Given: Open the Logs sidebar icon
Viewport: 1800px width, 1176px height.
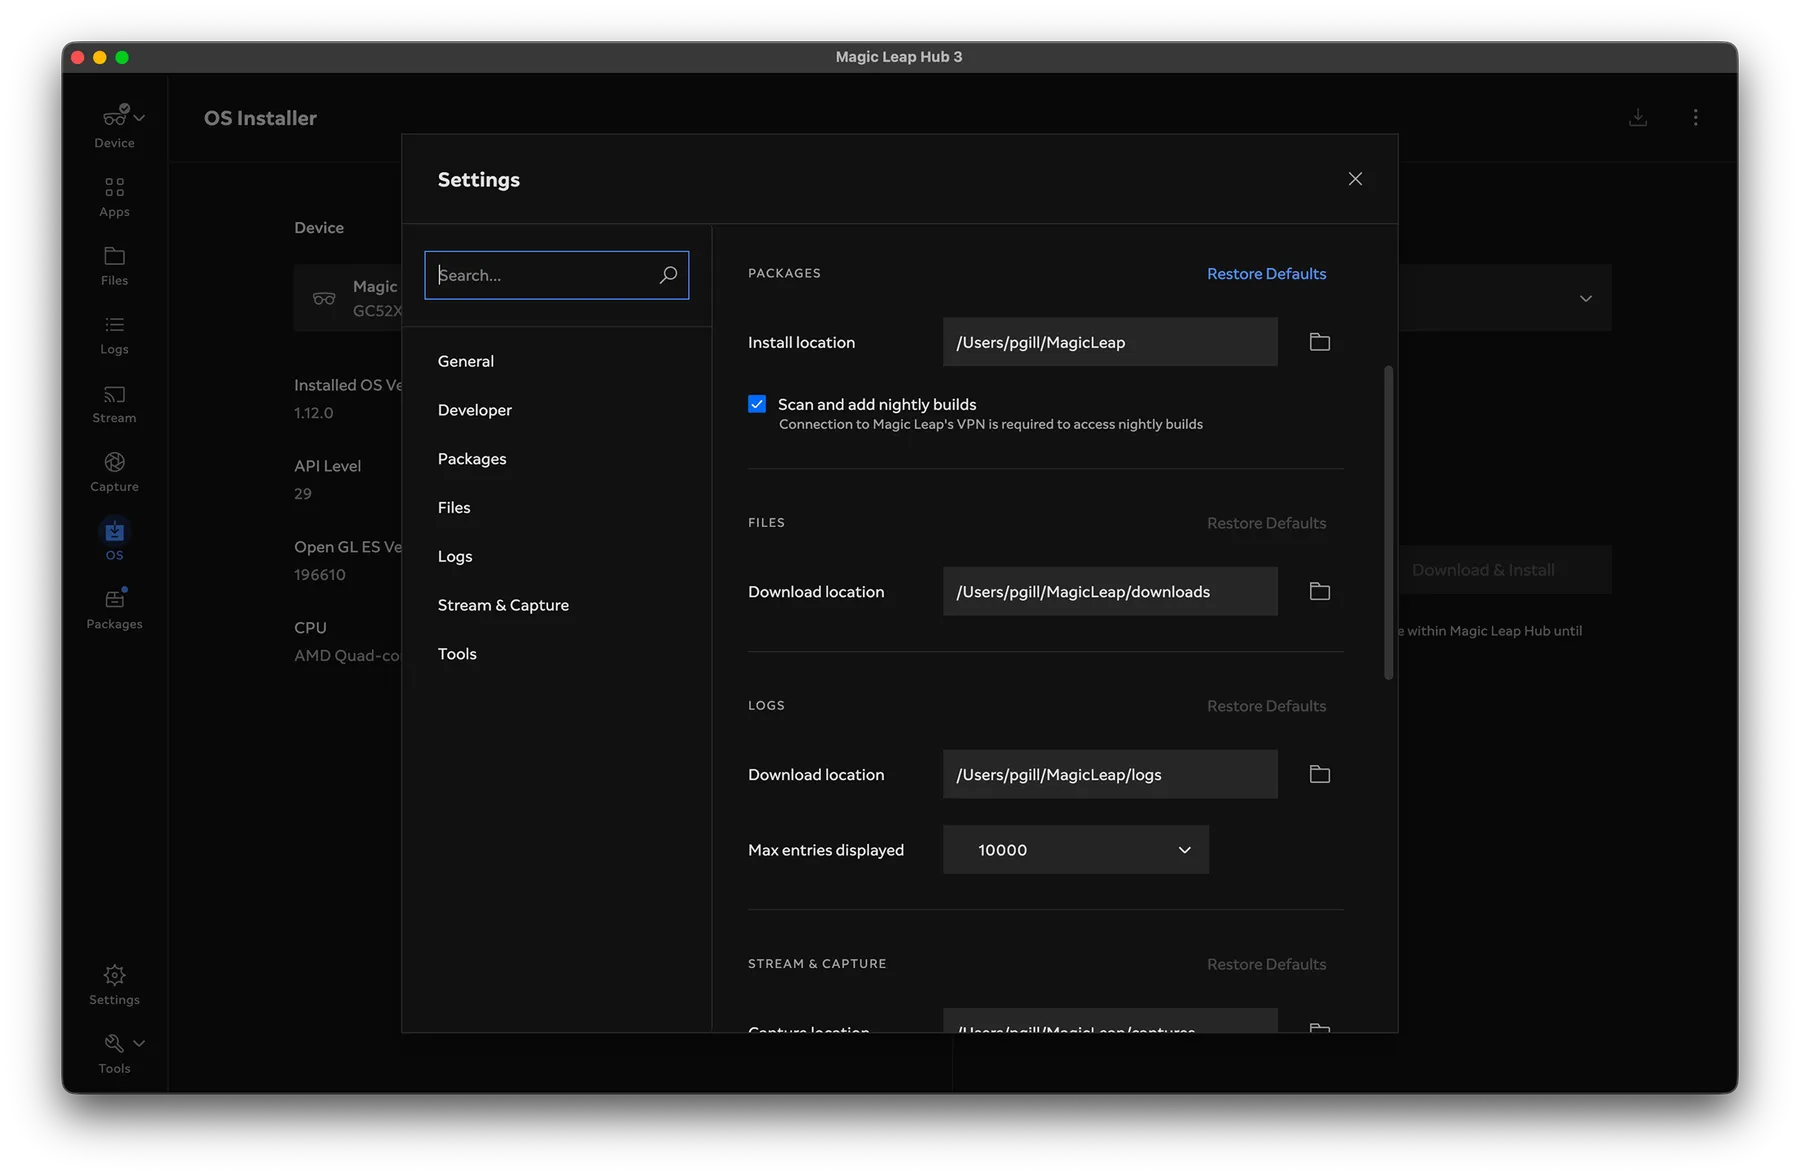Looking at the screenshot, I should [114, 325].
